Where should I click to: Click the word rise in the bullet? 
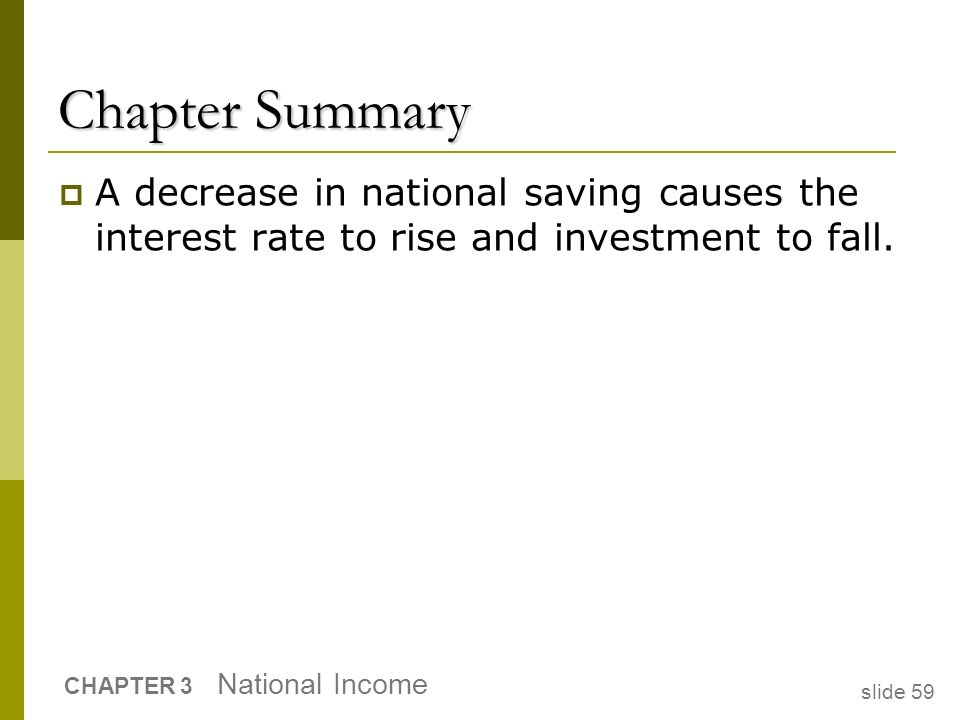tap(424, 238)
